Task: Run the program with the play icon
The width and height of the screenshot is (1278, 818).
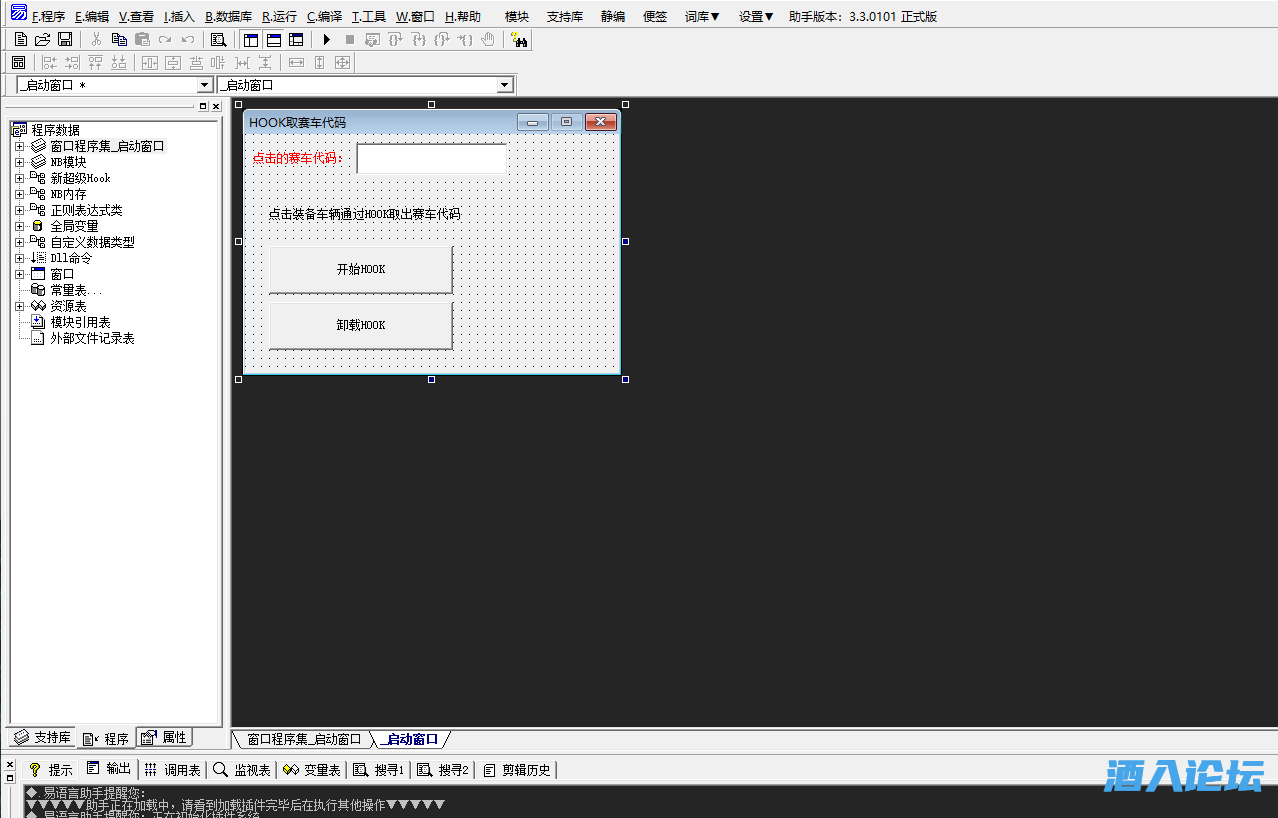Action: [x=327, y=38]
